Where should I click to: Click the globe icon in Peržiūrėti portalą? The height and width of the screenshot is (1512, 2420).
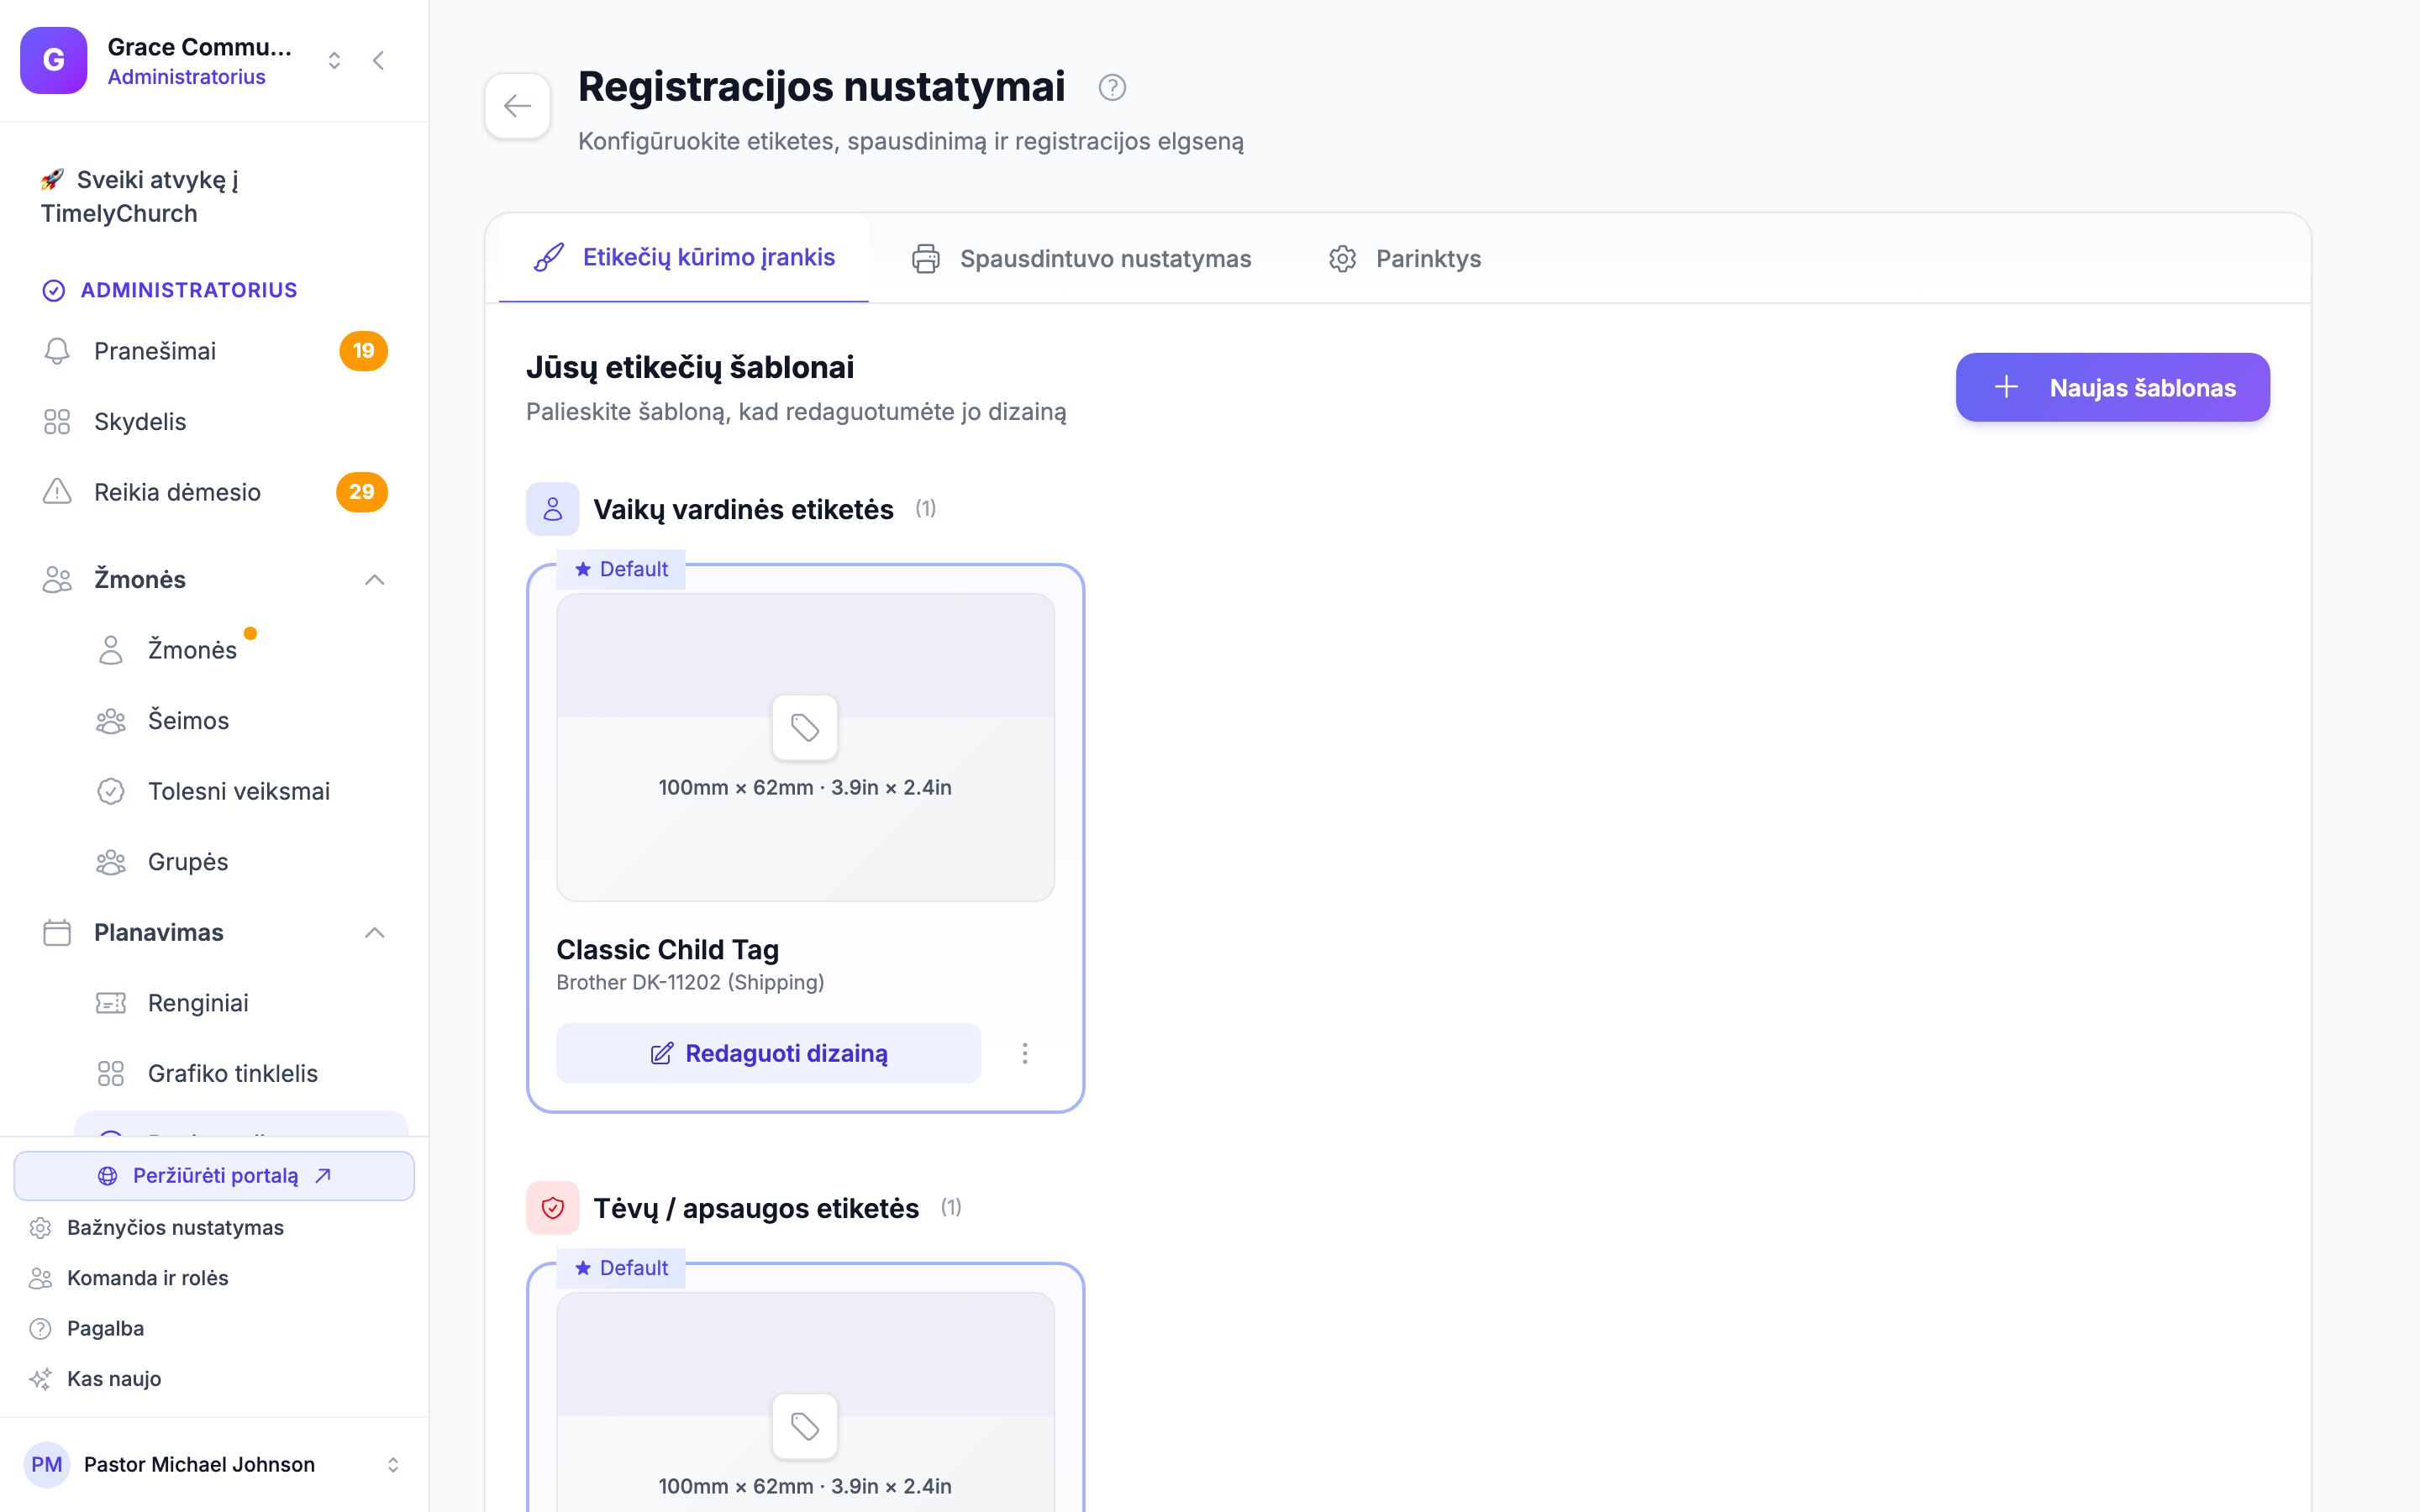tap(108, 1176)
